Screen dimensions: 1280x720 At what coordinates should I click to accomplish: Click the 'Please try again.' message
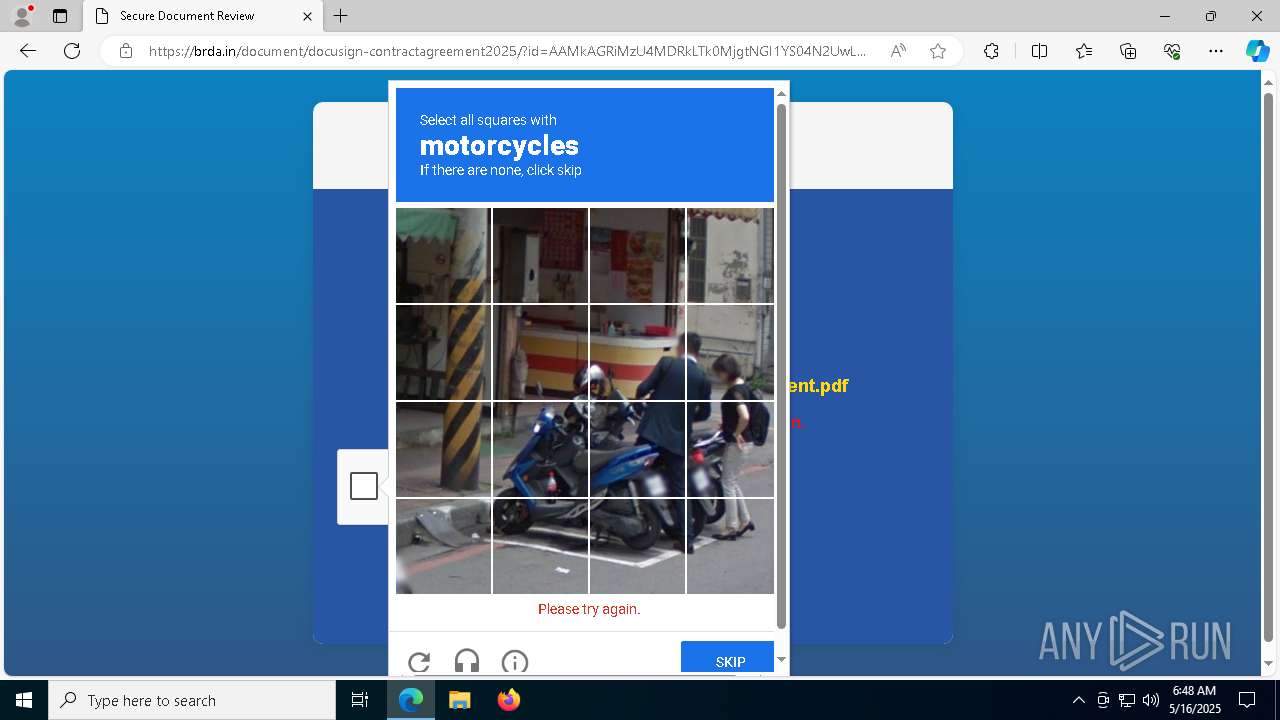tap(589, 609)
